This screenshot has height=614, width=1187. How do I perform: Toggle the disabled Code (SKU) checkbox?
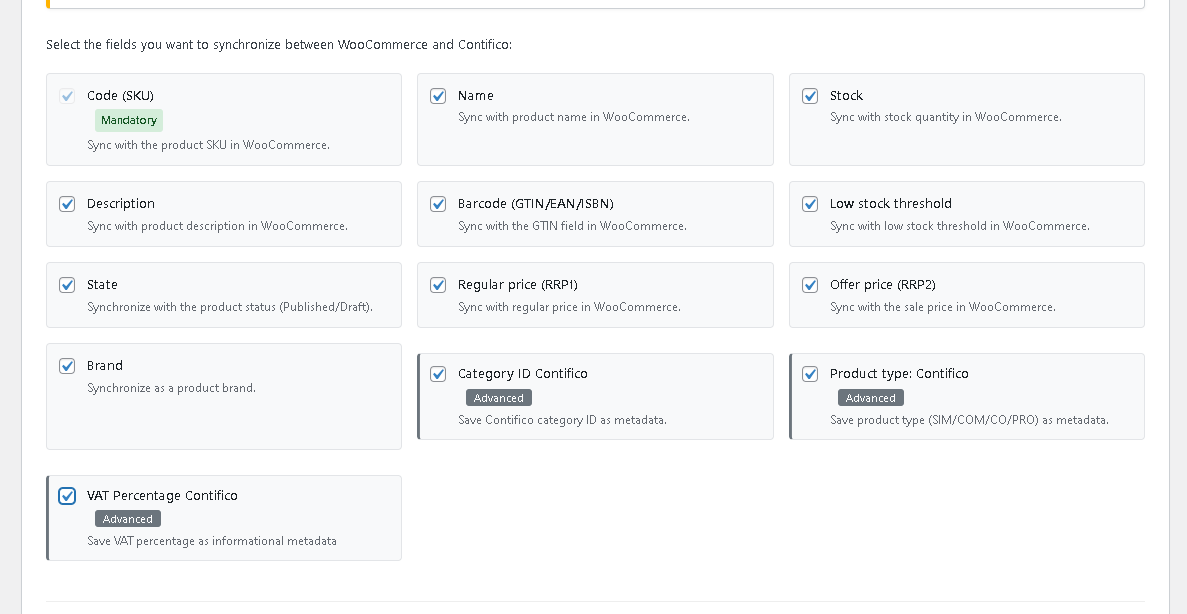[67, 96]
